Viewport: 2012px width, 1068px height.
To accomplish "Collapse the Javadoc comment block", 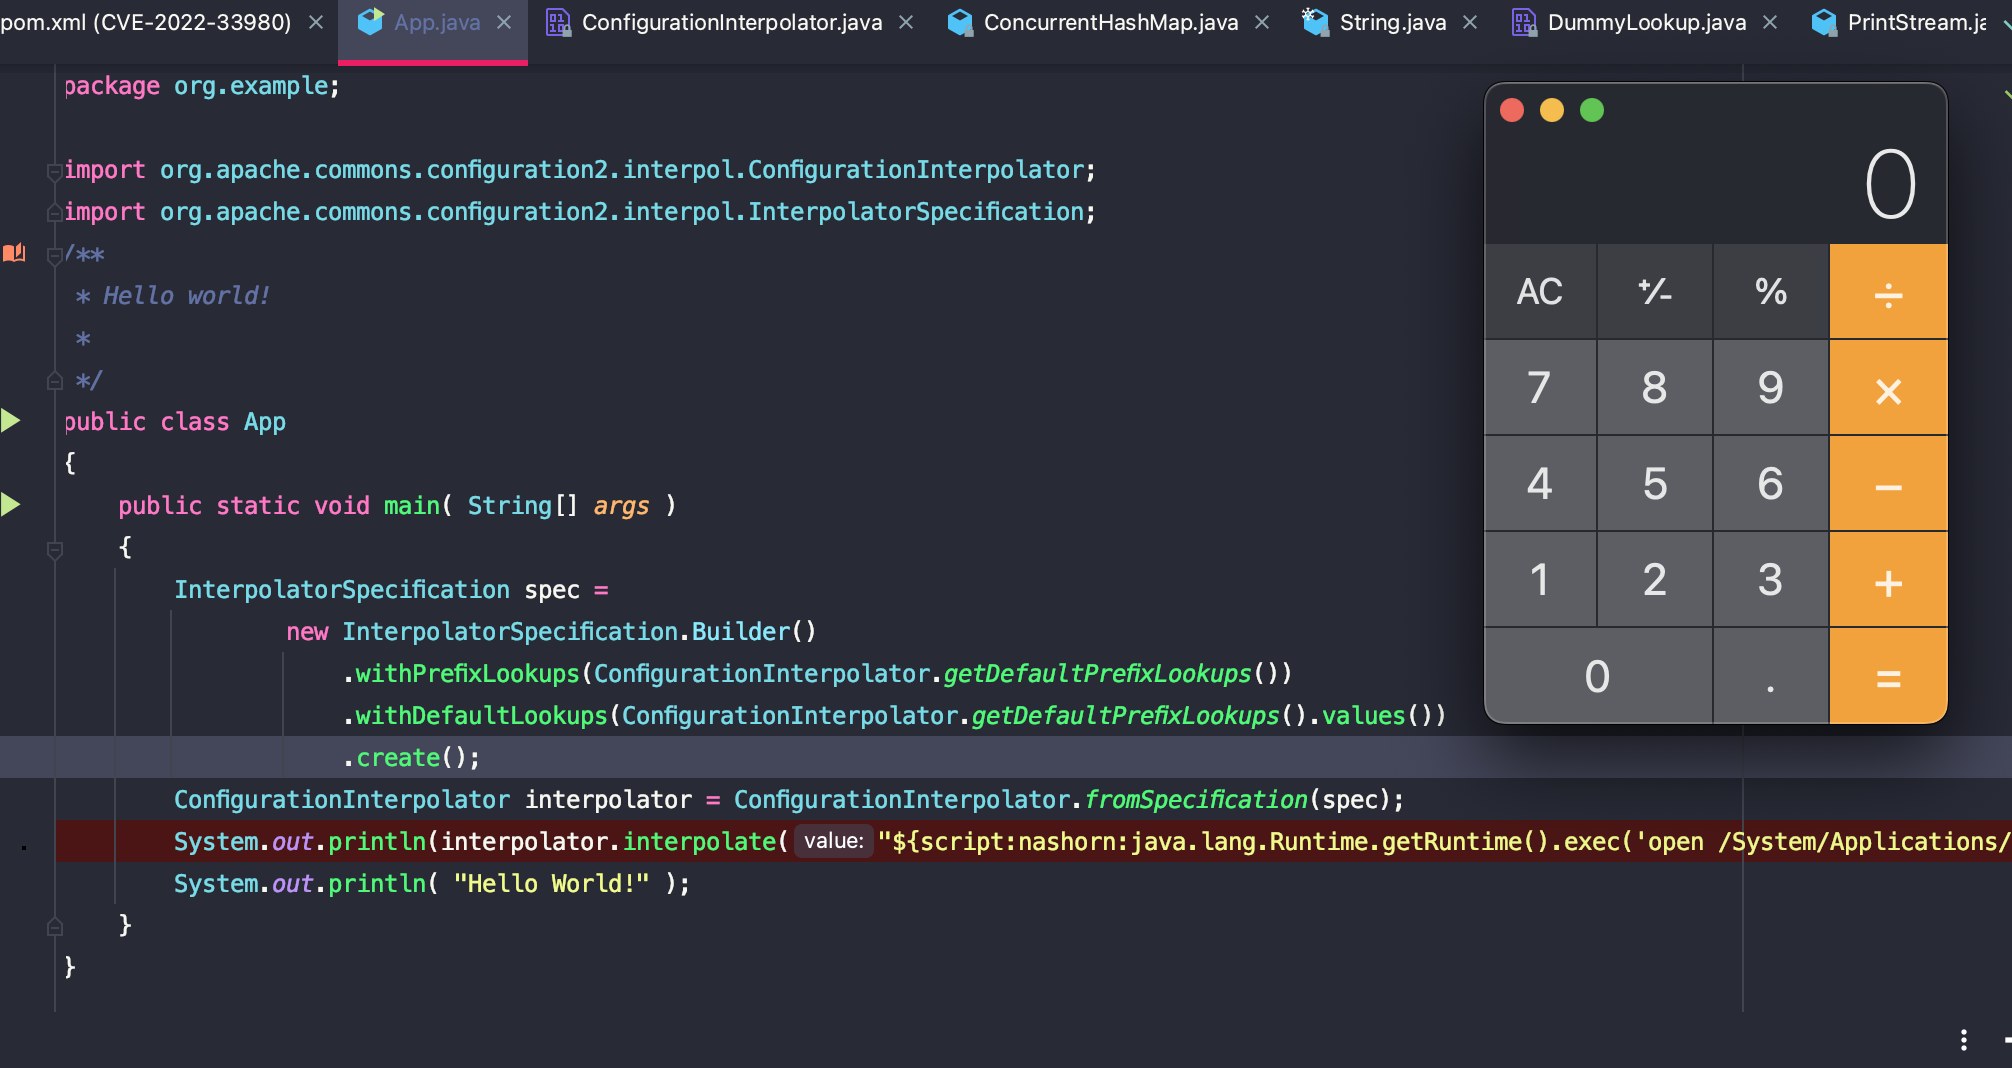I will click(x=54, y=255).
